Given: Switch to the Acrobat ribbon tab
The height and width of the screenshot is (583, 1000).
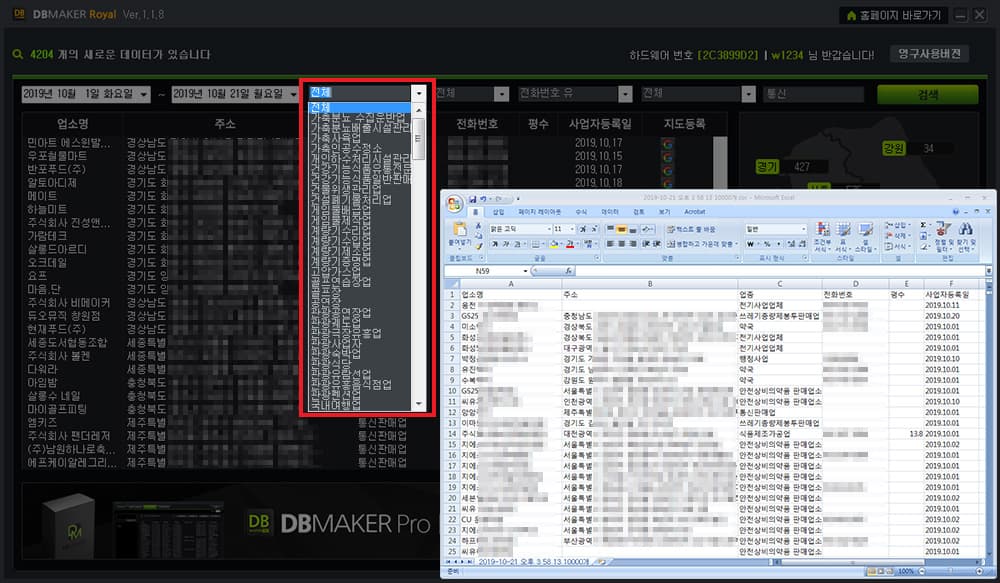Looking at the screenshot, I should pyautogui.click(x=695, y=212).
